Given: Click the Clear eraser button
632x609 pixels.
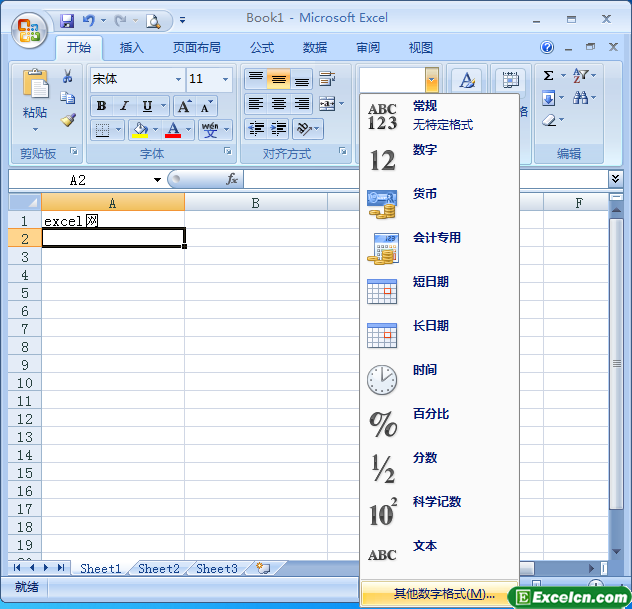Looking at the screenshot, I should tap(549, 120).
